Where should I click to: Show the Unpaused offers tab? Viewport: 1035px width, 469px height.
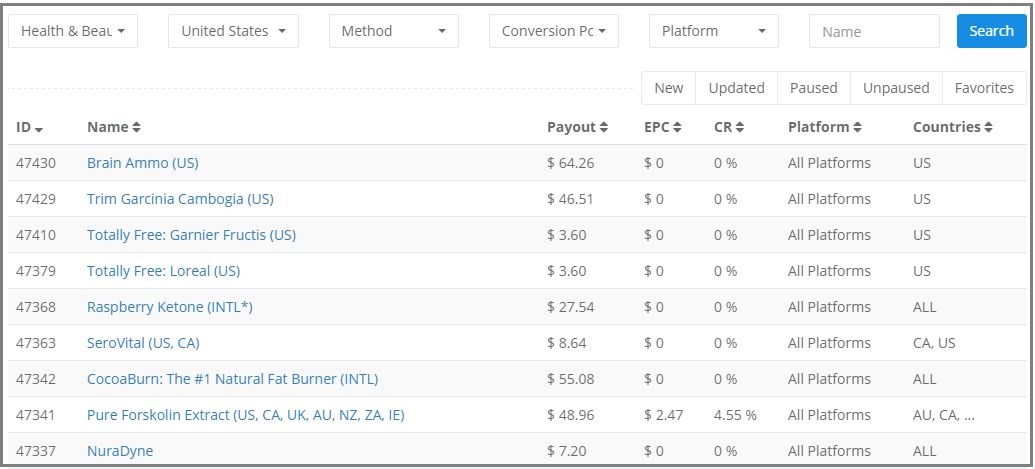896,88
